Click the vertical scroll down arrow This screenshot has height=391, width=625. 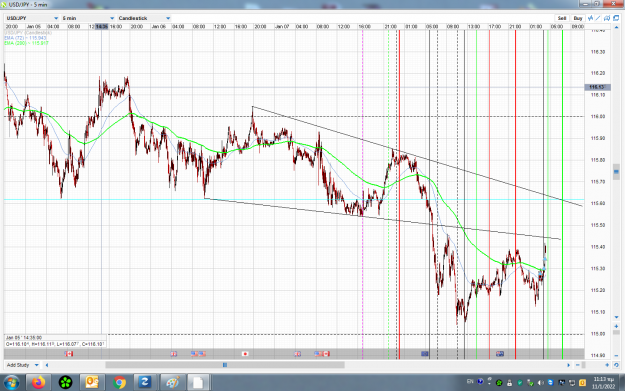616,317
